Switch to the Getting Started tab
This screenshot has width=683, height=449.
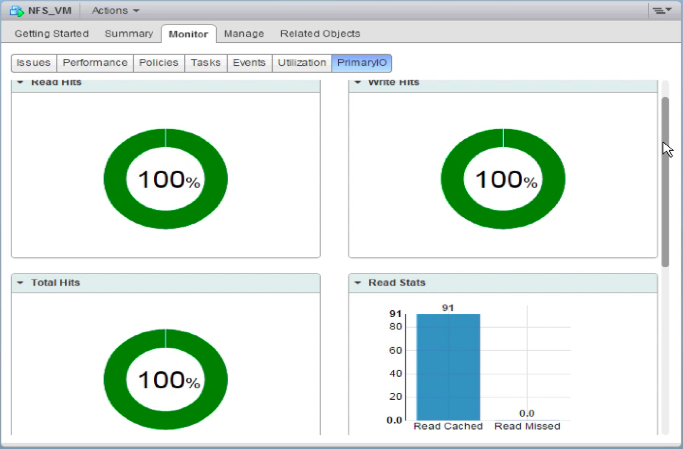(x=51, y=34)
